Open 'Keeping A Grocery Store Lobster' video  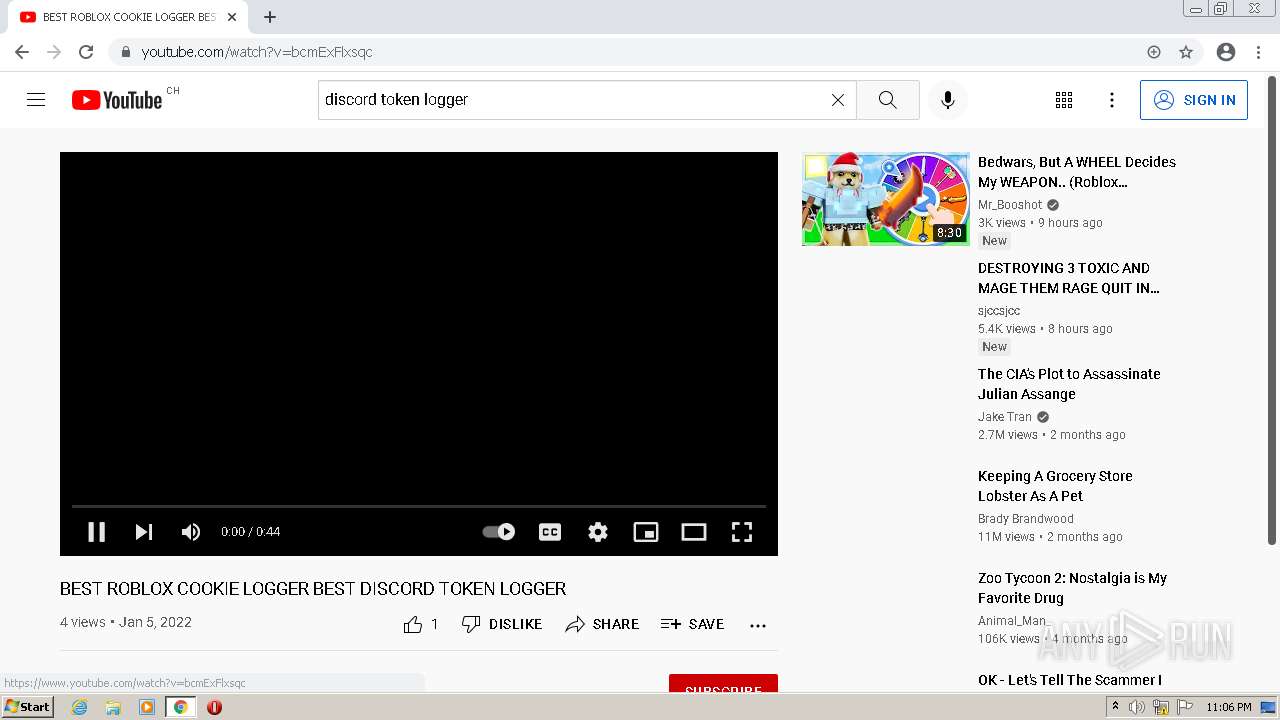click(1055, 486)
